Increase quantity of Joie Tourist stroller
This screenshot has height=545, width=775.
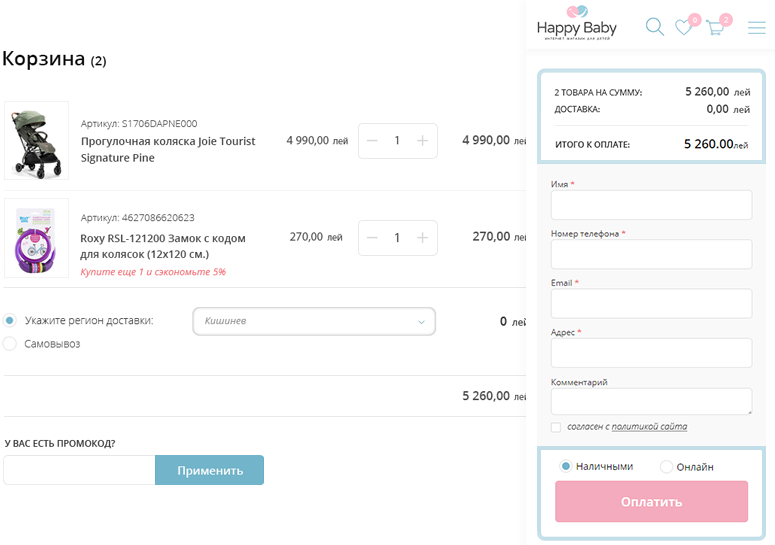422,141
